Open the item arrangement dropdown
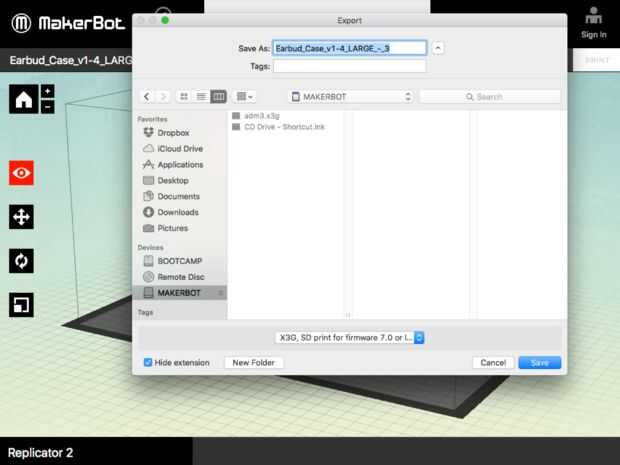 pyautogui.click(x=244, y=96)
